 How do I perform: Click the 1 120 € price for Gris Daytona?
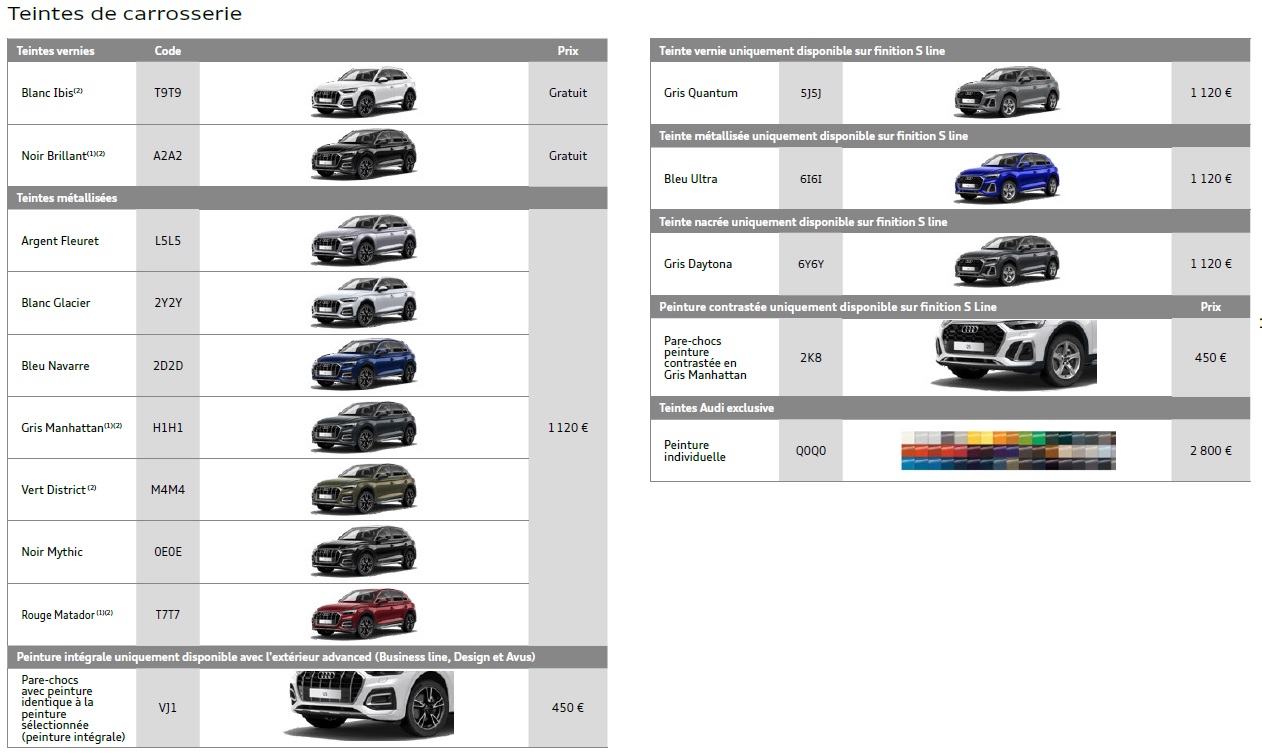[x=1211, y=264]
